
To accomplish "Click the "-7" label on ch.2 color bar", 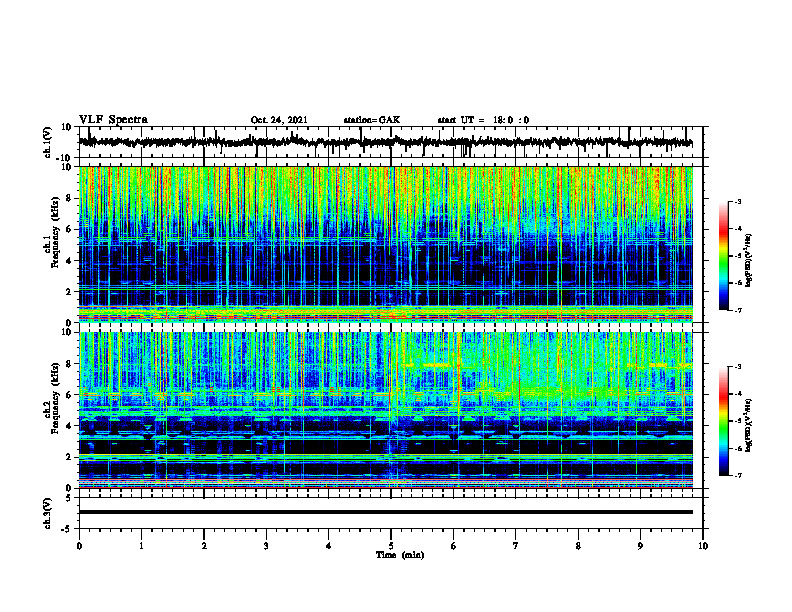I will [737, 475].
